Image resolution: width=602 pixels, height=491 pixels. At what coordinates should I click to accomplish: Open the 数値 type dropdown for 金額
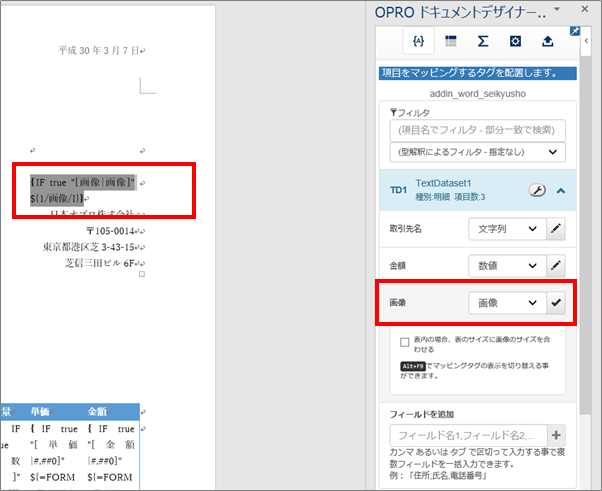505,265
